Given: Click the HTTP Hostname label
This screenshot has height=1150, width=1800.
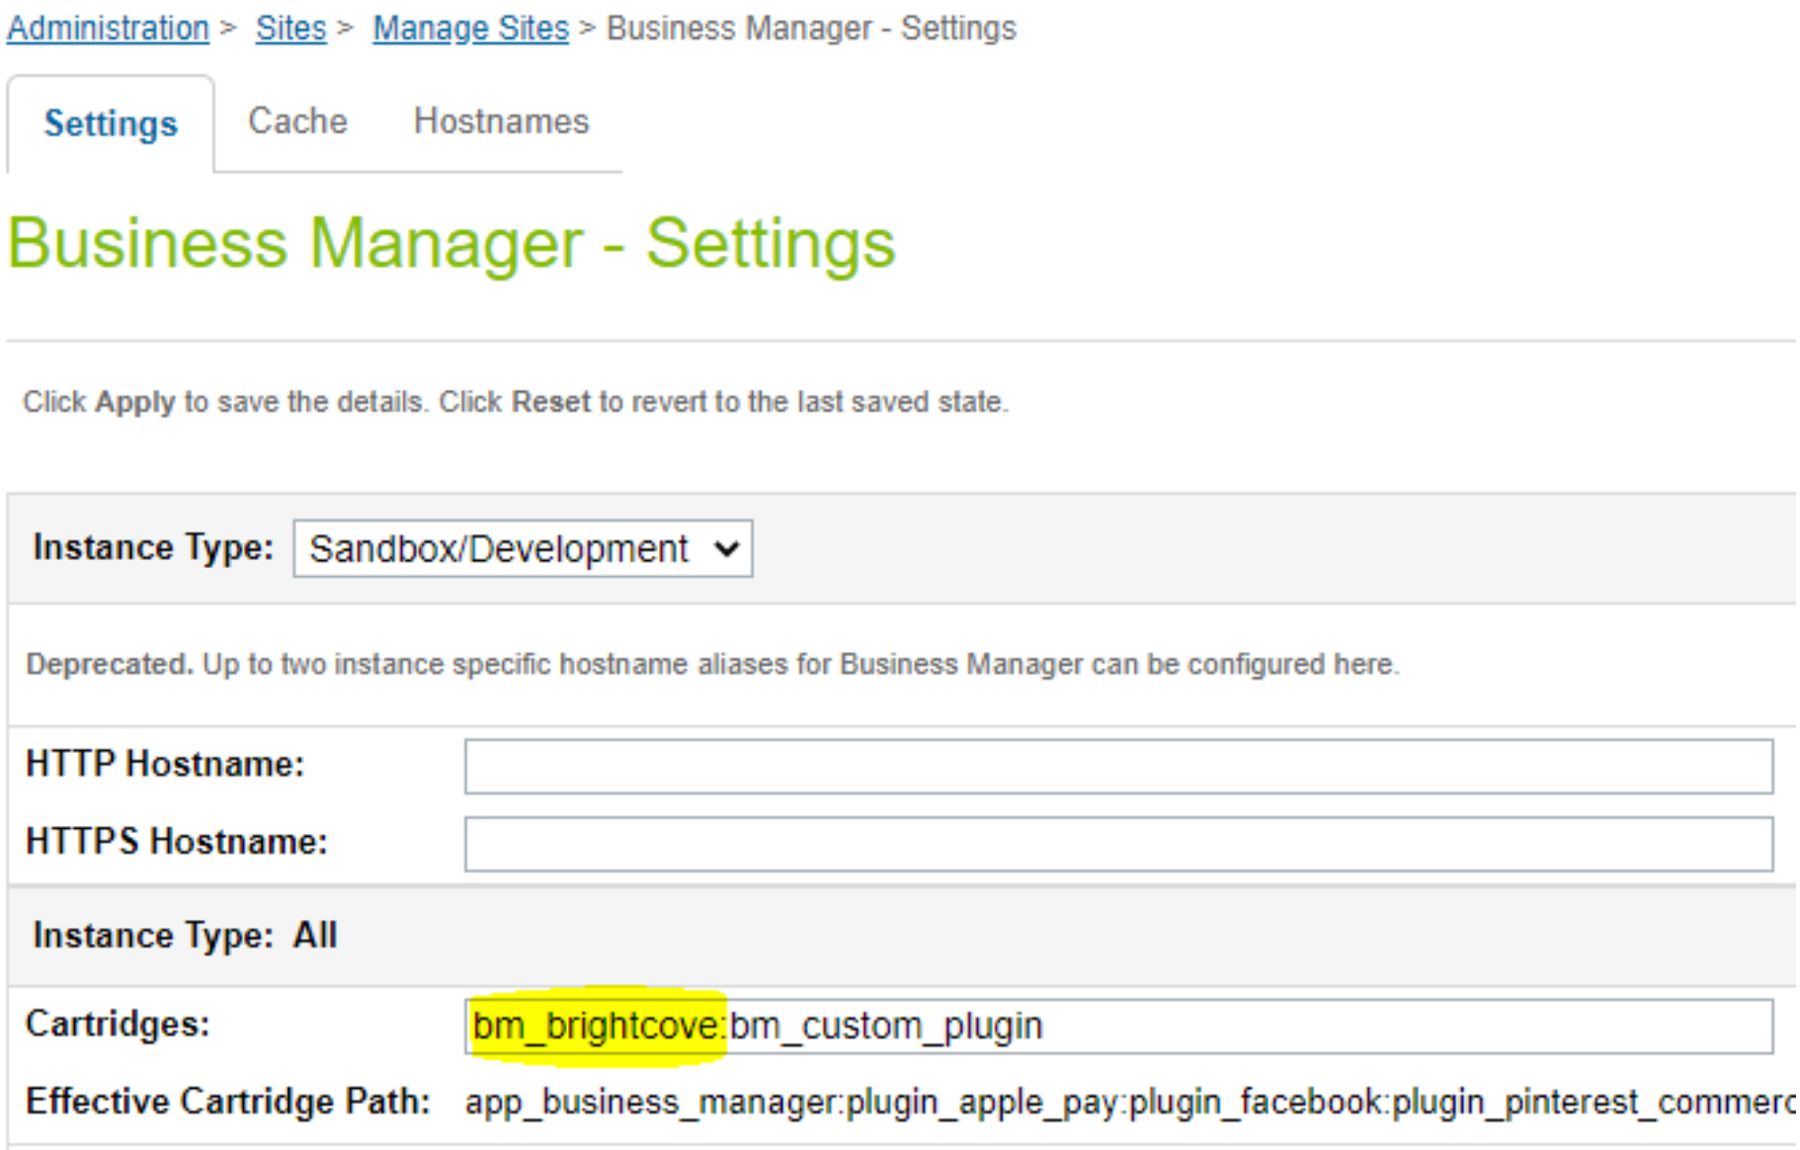Looking at the screenshot, I should pos(165,764).
